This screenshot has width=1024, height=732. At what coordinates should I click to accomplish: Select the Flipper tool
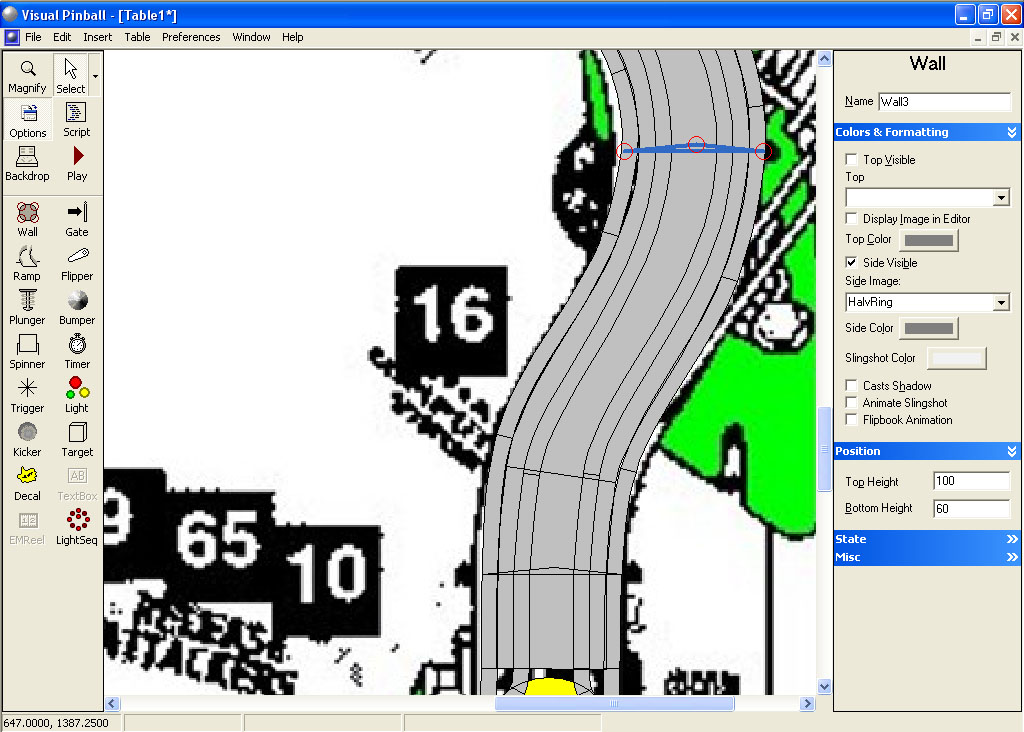click(77, 263)
